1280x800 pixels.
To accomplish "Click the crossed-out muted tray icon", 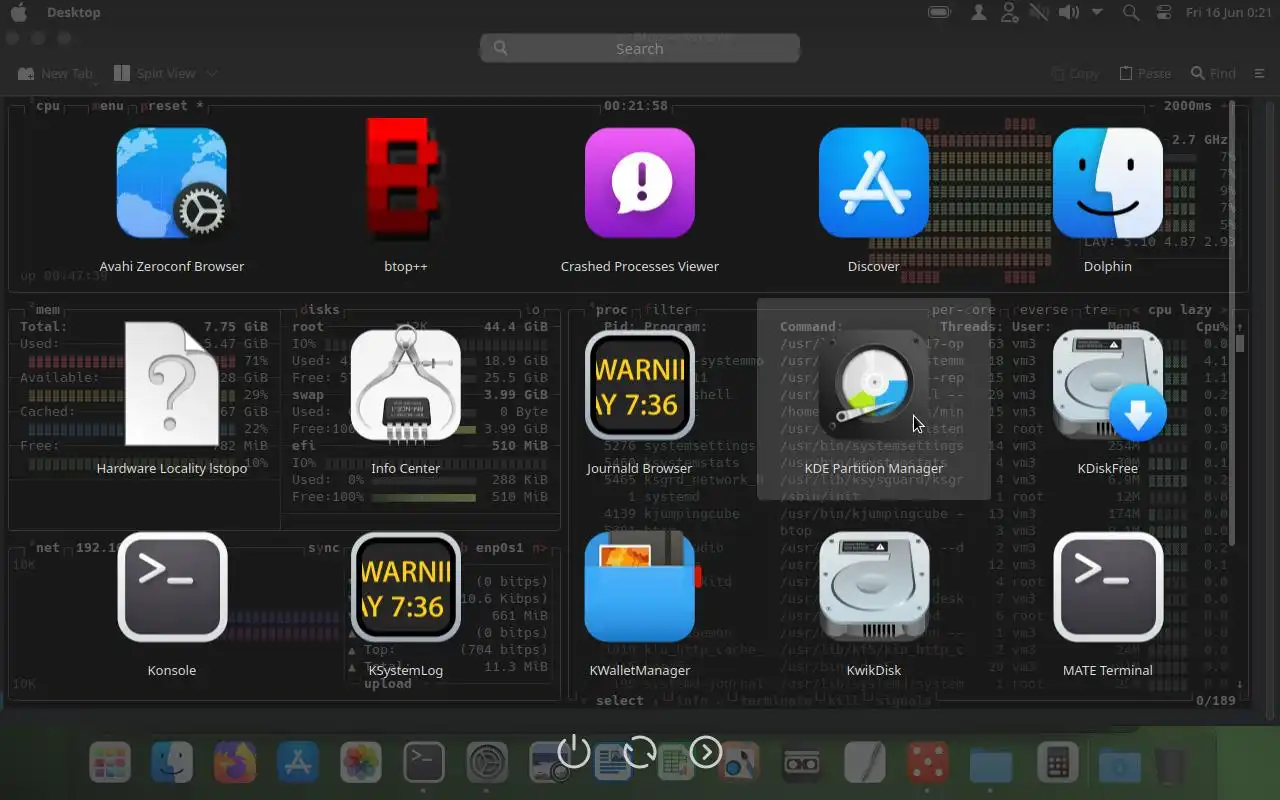I will [1039, 12].
